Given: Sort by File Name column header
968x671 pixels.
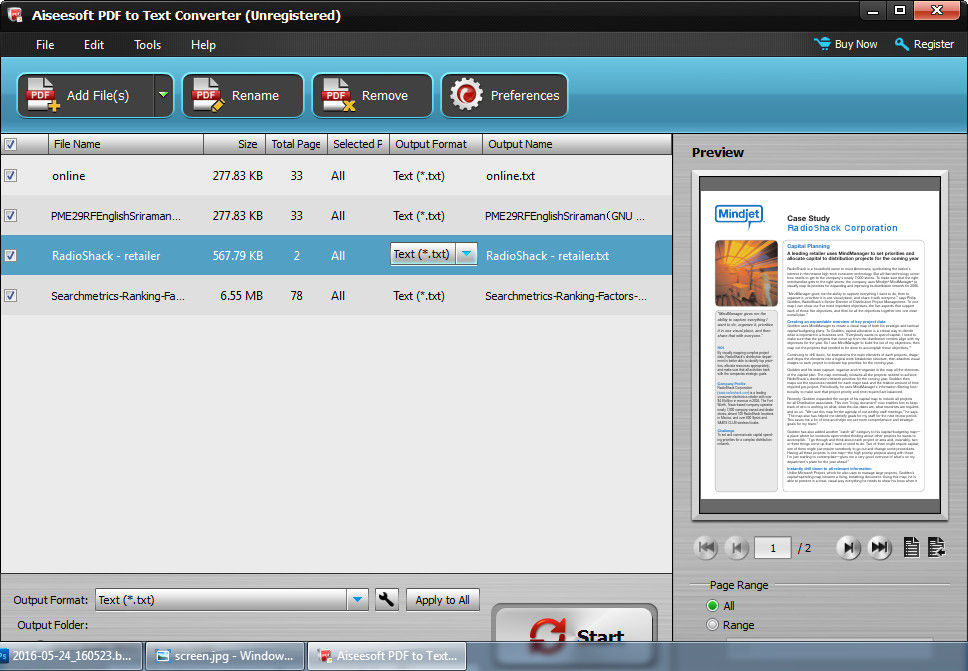Looking at the screenshot, I should click(126, 144).
